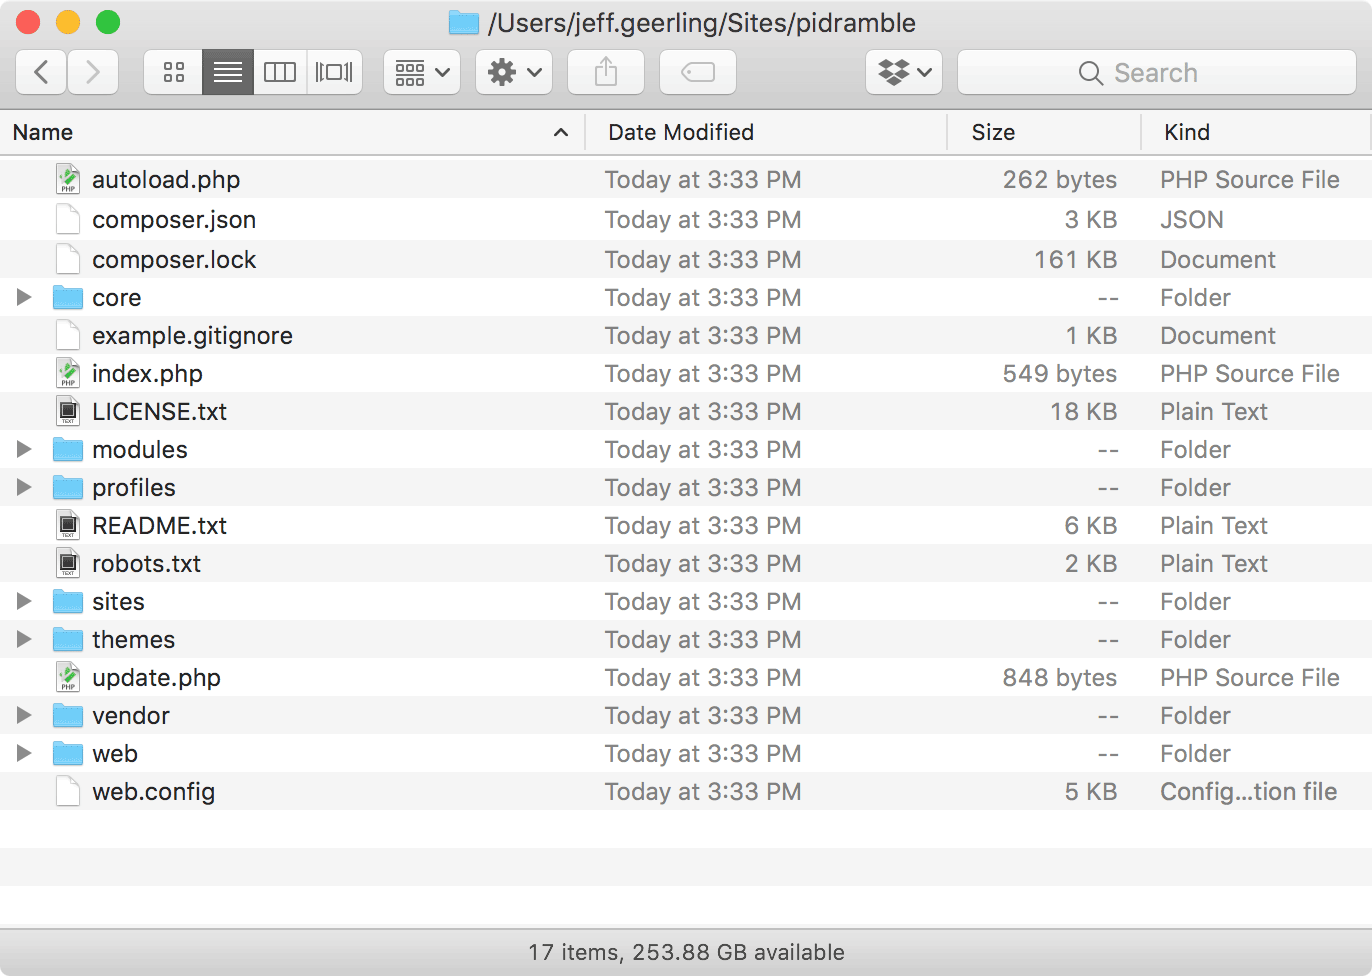
Task: Select the themes folder icon
Action: (x=68, y=639)
